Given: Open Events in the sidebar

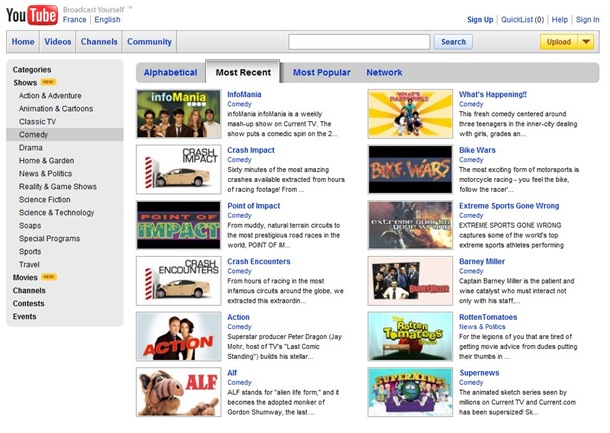Looking at the screenshot, I should 25,317.
